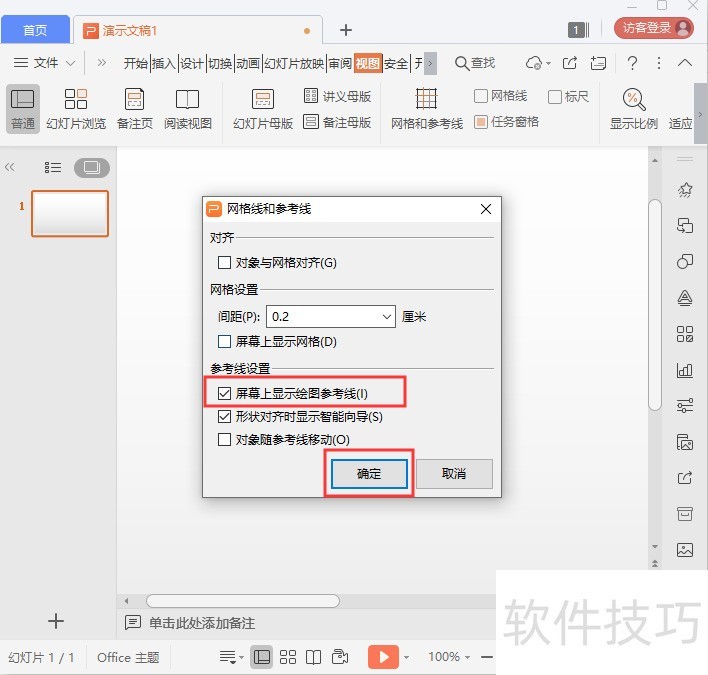Open Slide Sorter view (幻灯片浏览)
Viewport: 708px width, 675px height.
pyautogui.click(x=76, y=109)
